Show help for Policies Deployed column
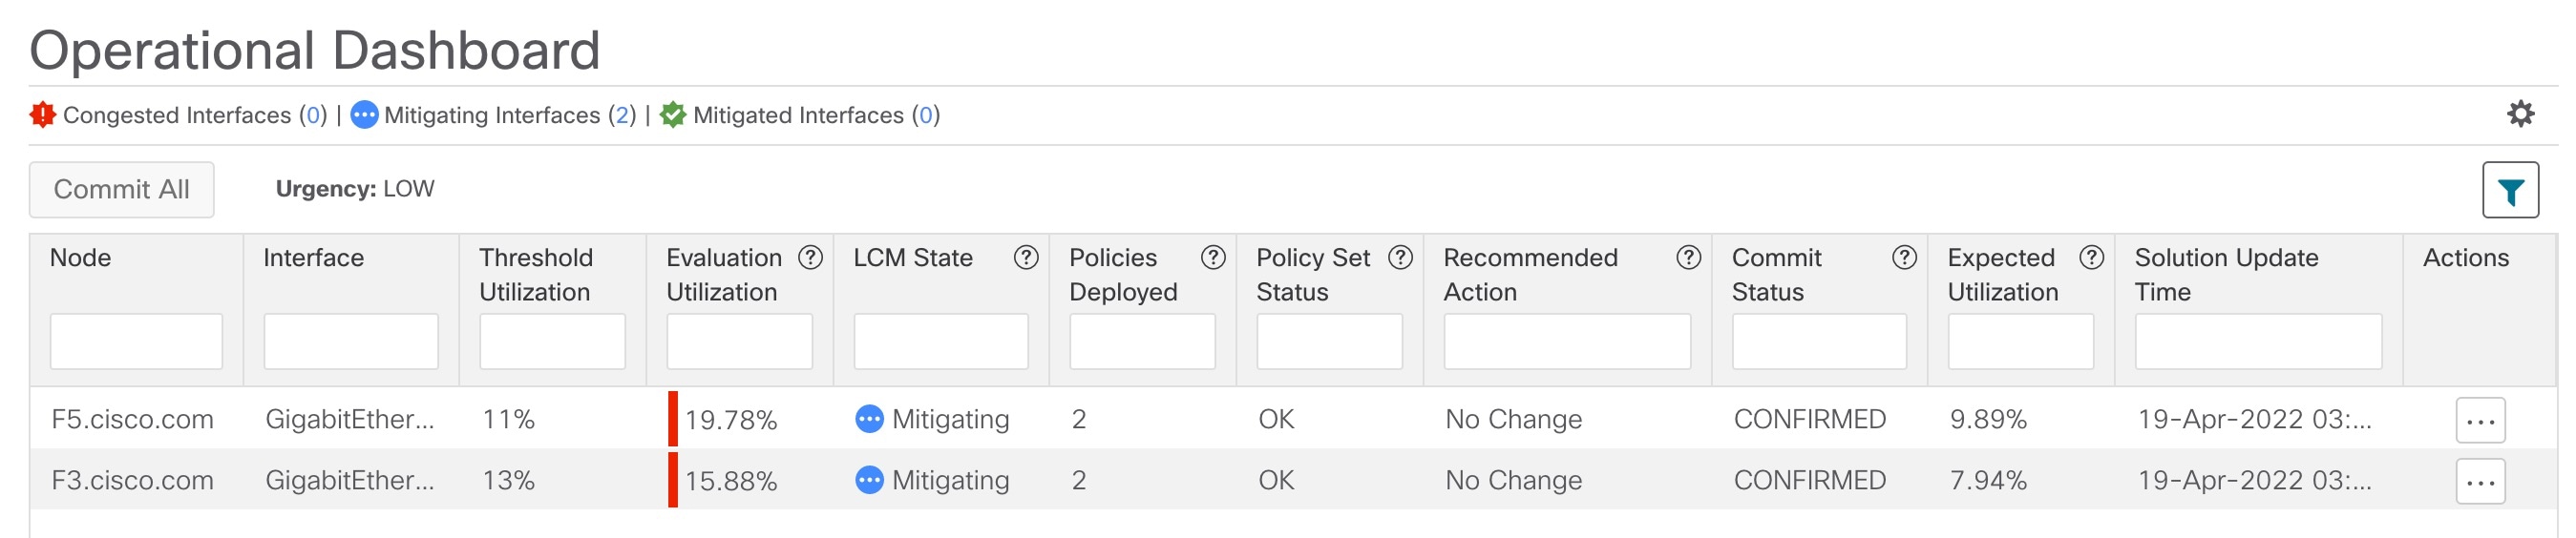Screen dimensions: 2576x538 click(x=1213, y=258)
